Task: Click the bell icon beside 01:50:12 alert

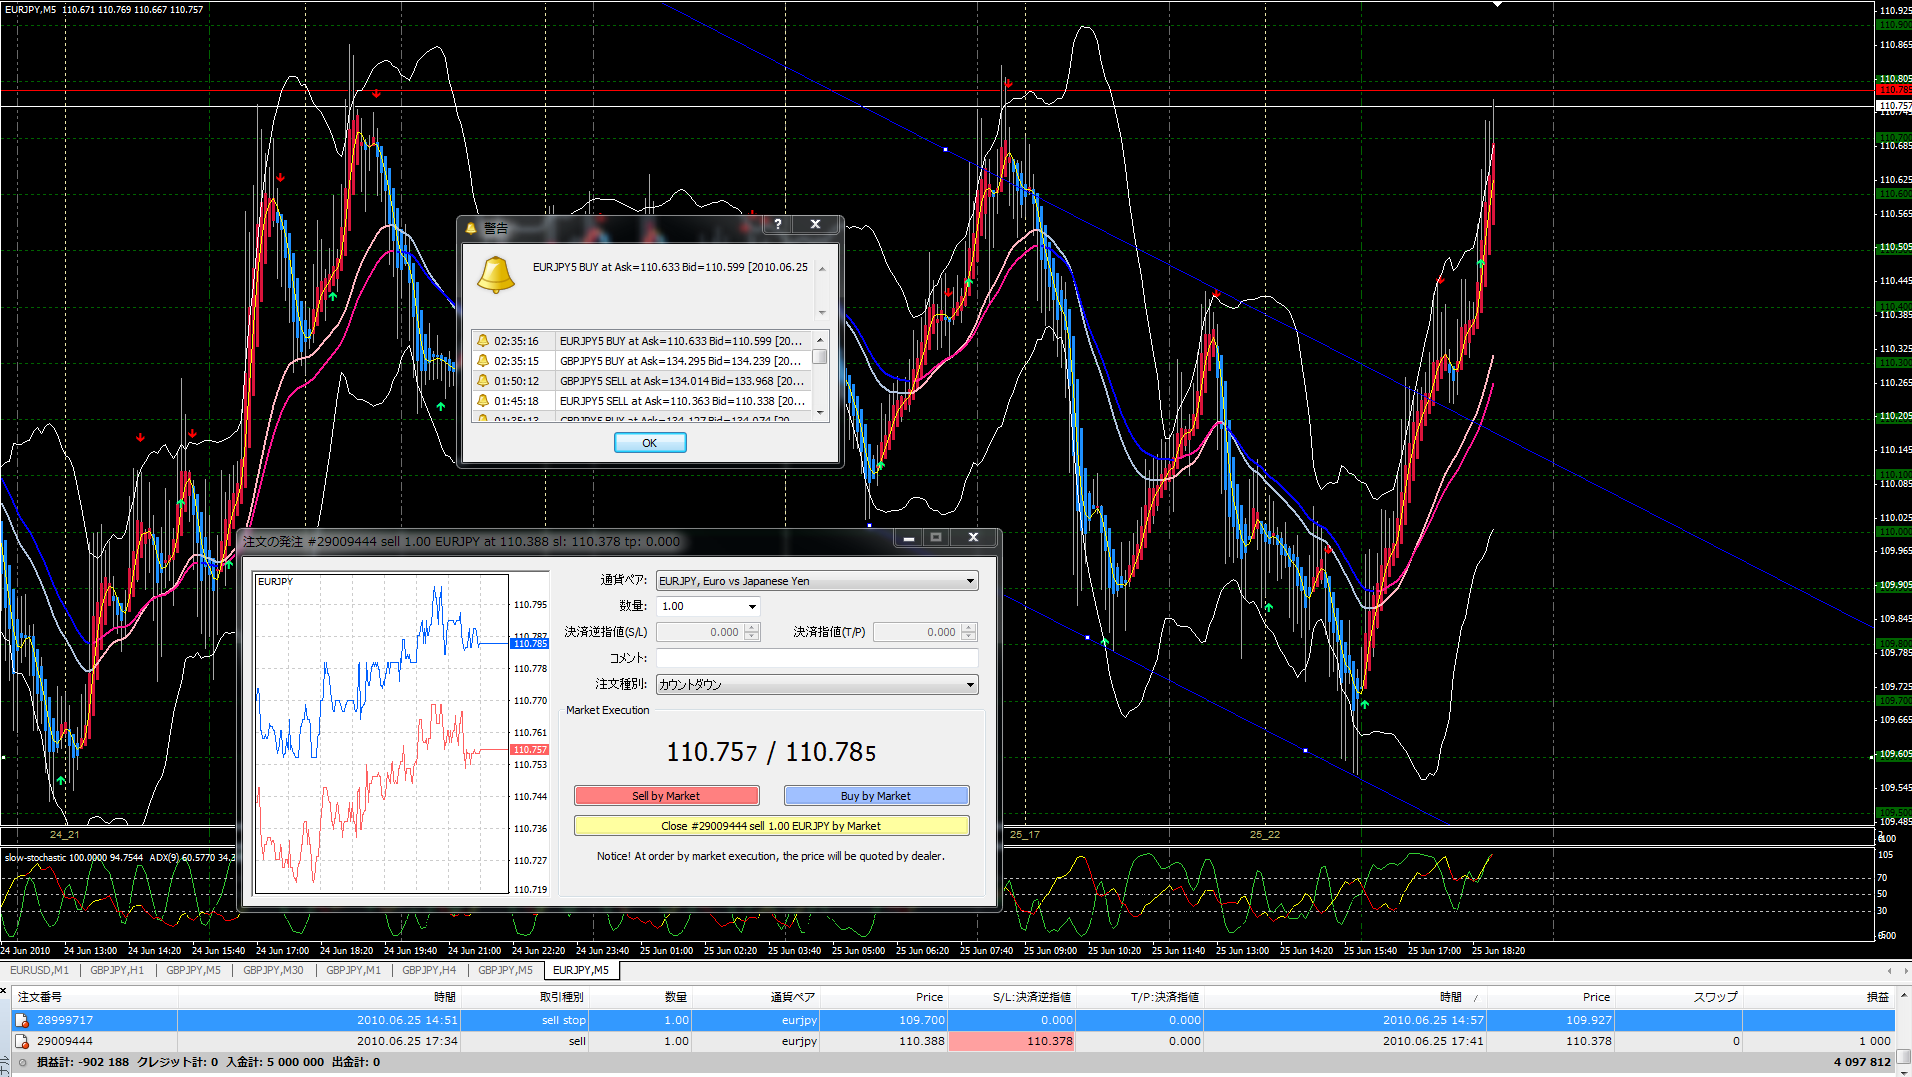Action: 483,381
